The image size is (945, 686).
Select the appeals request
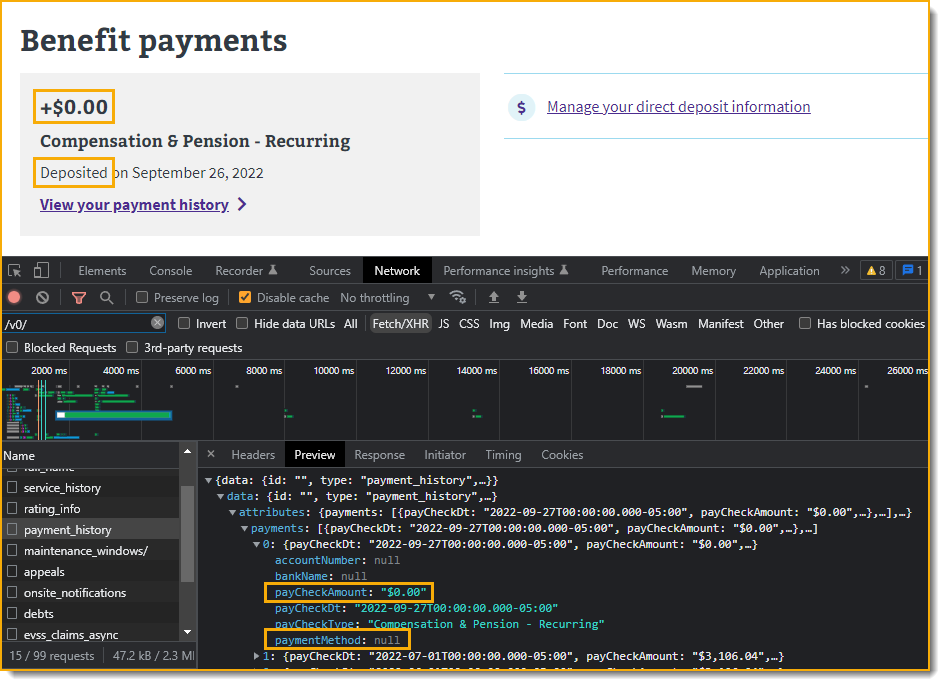pyautogui.click(x=91, y=572)
